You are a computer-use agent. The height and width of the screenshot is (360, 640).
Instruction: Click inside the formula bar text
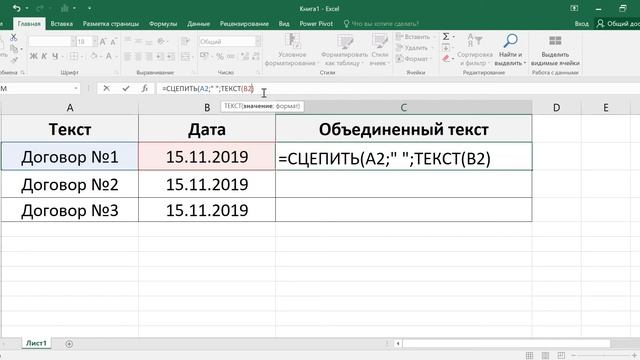tap(208, 88)
